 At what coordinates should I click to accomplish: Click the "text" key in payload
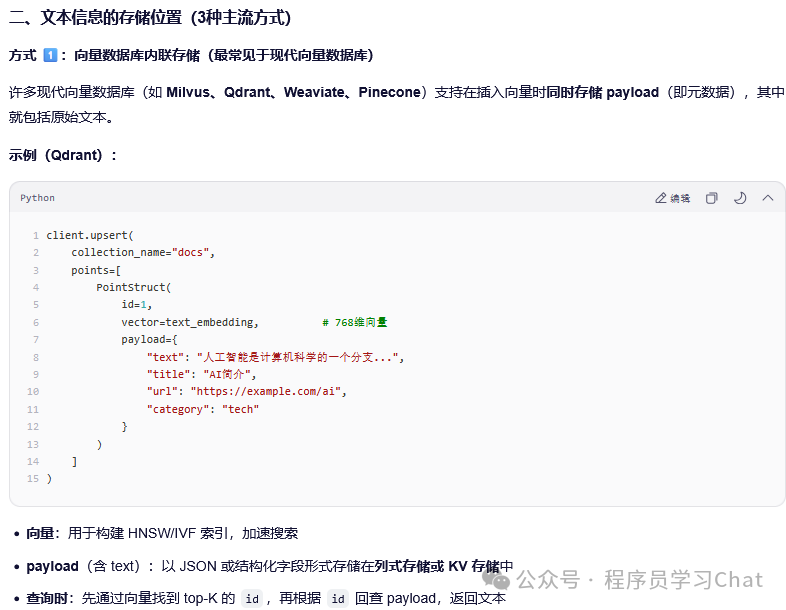pos(165,357)
